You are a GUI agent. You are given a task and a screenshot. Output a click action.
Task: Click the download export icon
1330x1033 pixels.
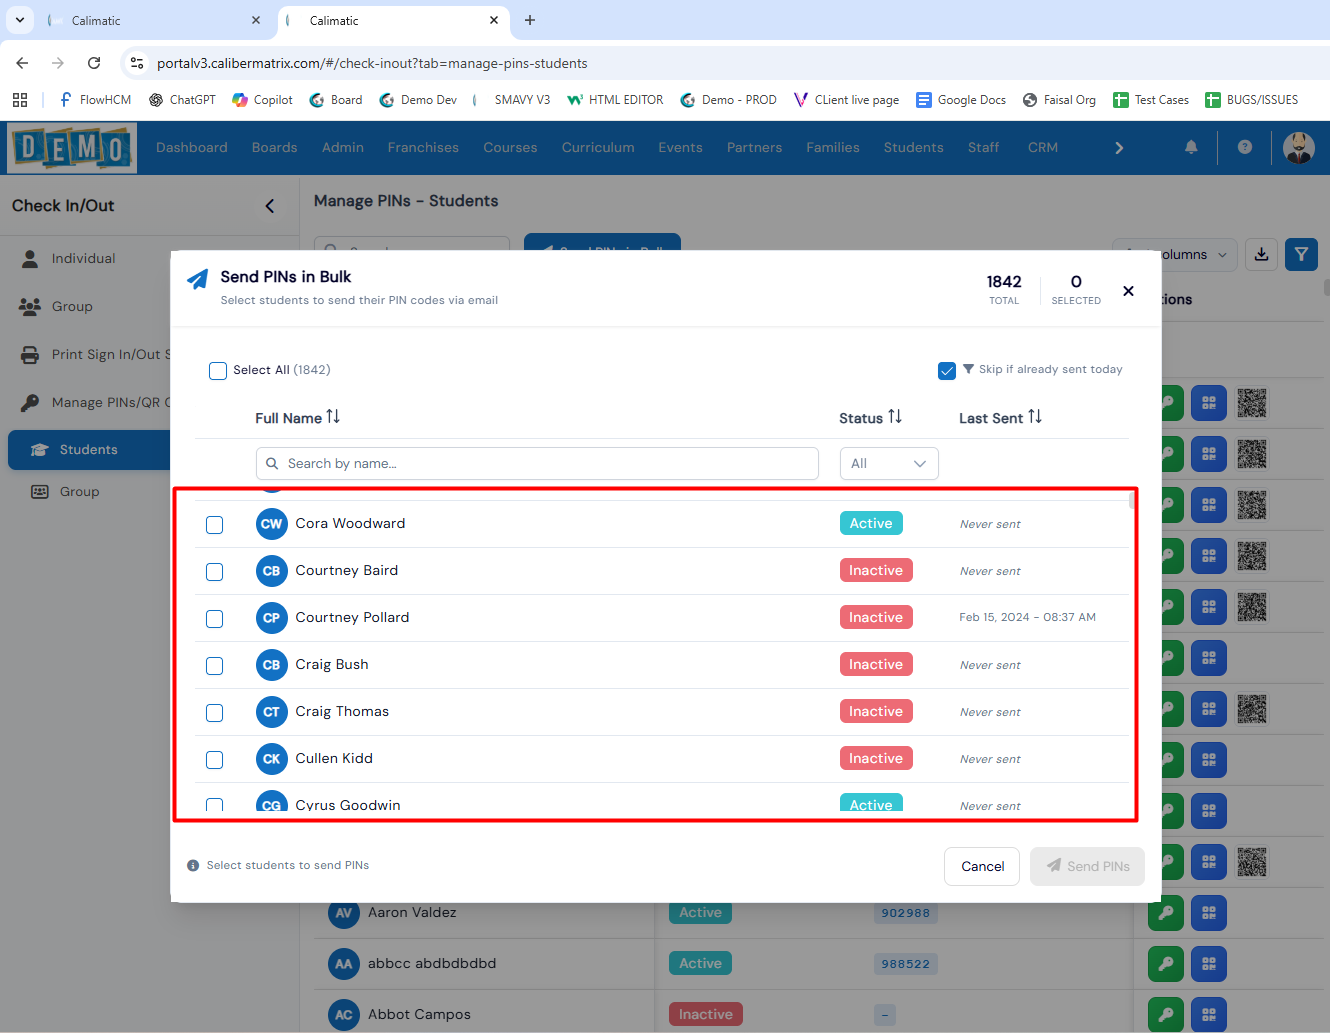pyautogui.click(x=1262, y=254)
